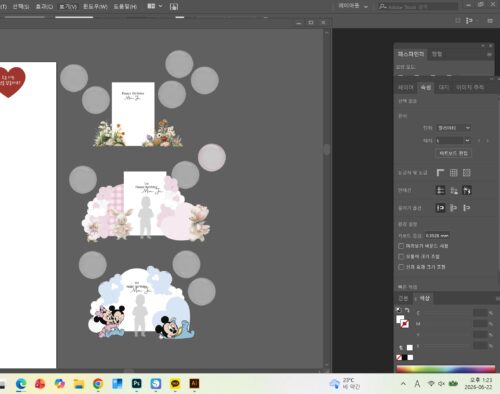The height and width of the screenshot is (394, 500).
Task: Toggle the show grid icon
Action: [x=453, y=172]
